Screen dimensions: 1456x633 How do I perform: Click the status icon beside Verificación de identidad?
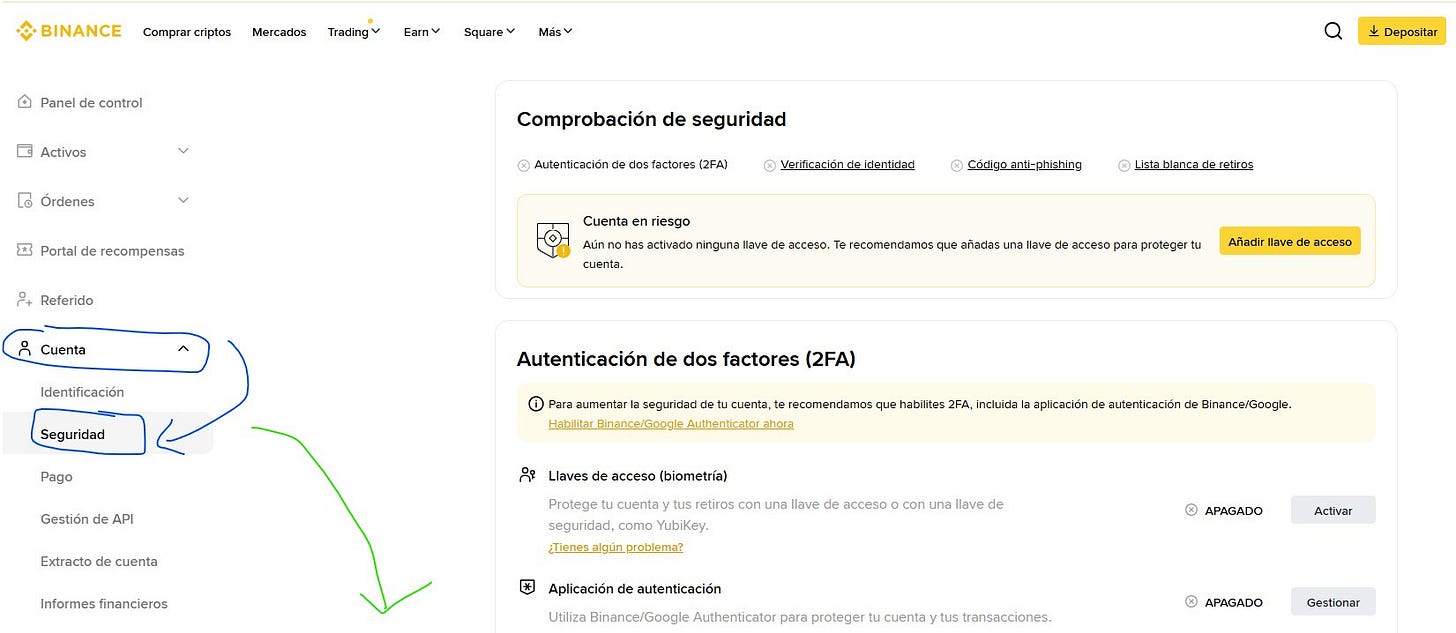click(x=769, y=165)
